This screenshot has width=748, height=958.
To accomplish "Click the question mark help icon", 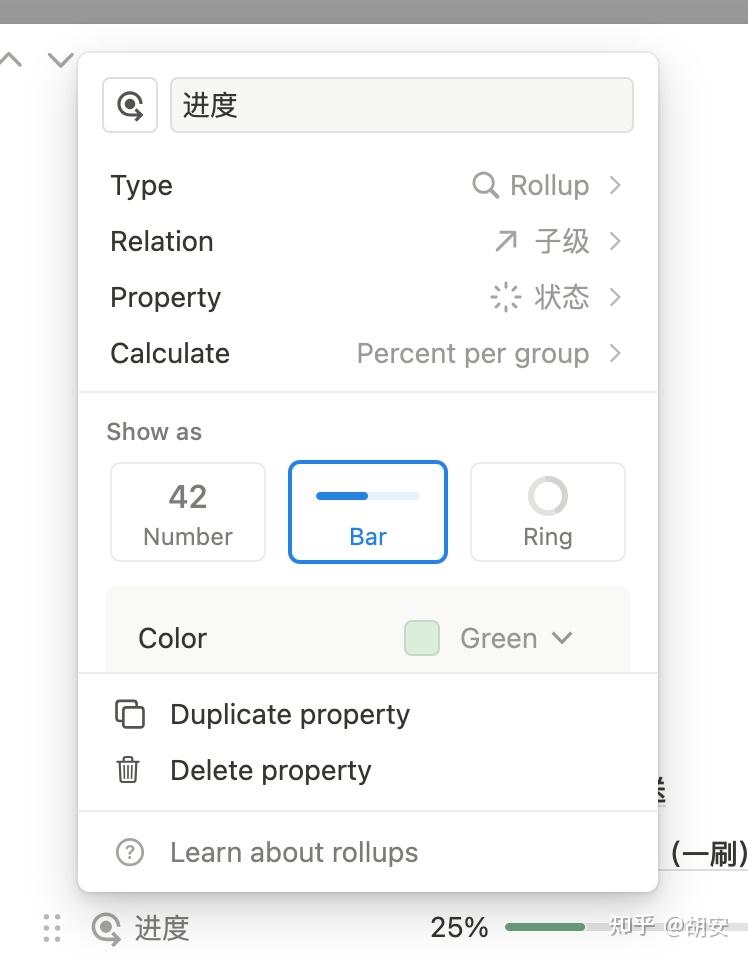I will click(130, 852).
